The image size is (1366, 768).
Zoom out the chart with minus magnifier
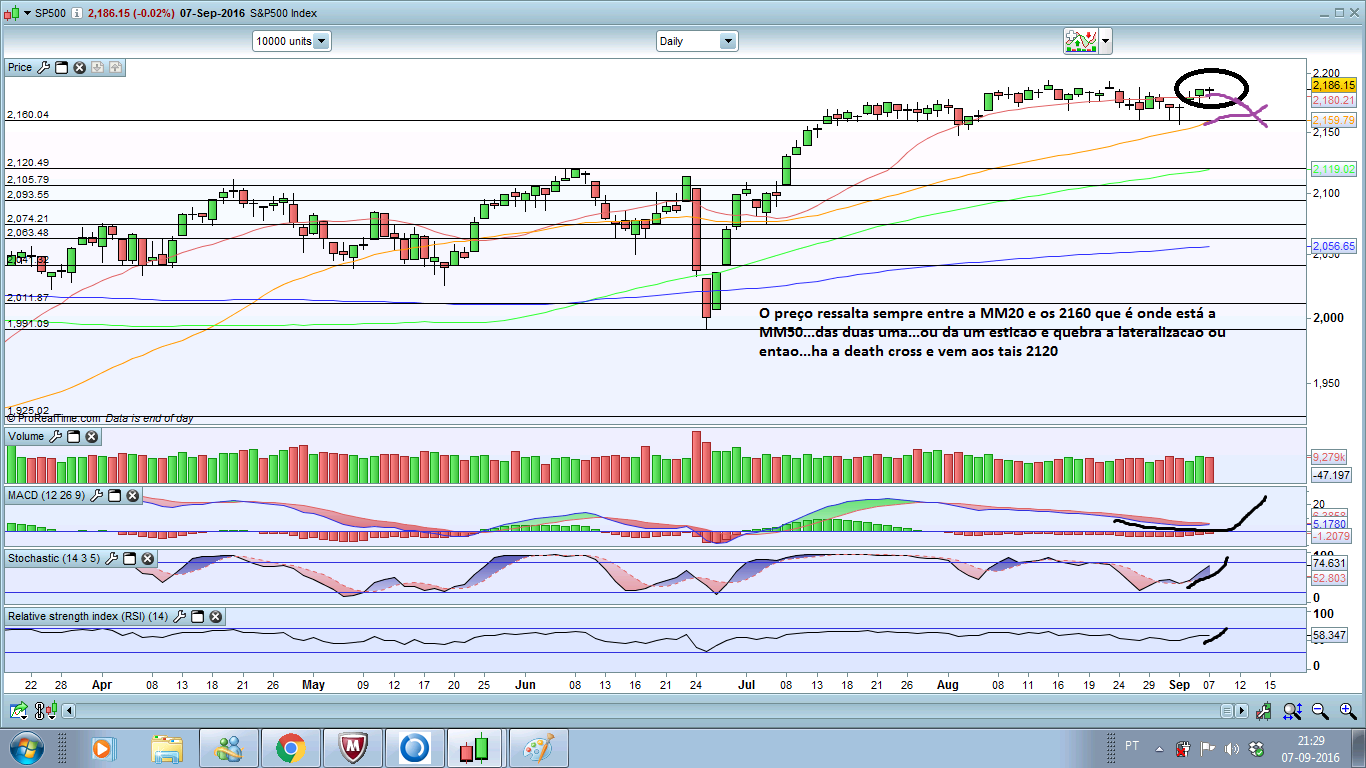(x=1321, y=711)
